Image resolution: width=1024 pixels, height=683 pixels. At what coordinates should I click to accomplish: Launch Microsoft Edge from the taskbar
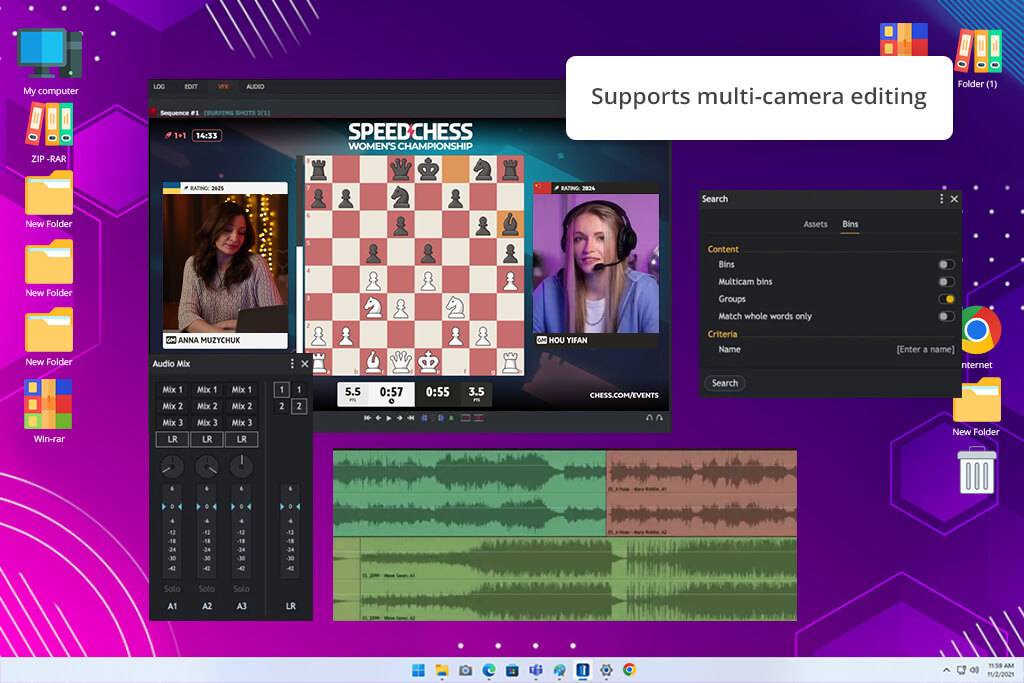[489, 670]
